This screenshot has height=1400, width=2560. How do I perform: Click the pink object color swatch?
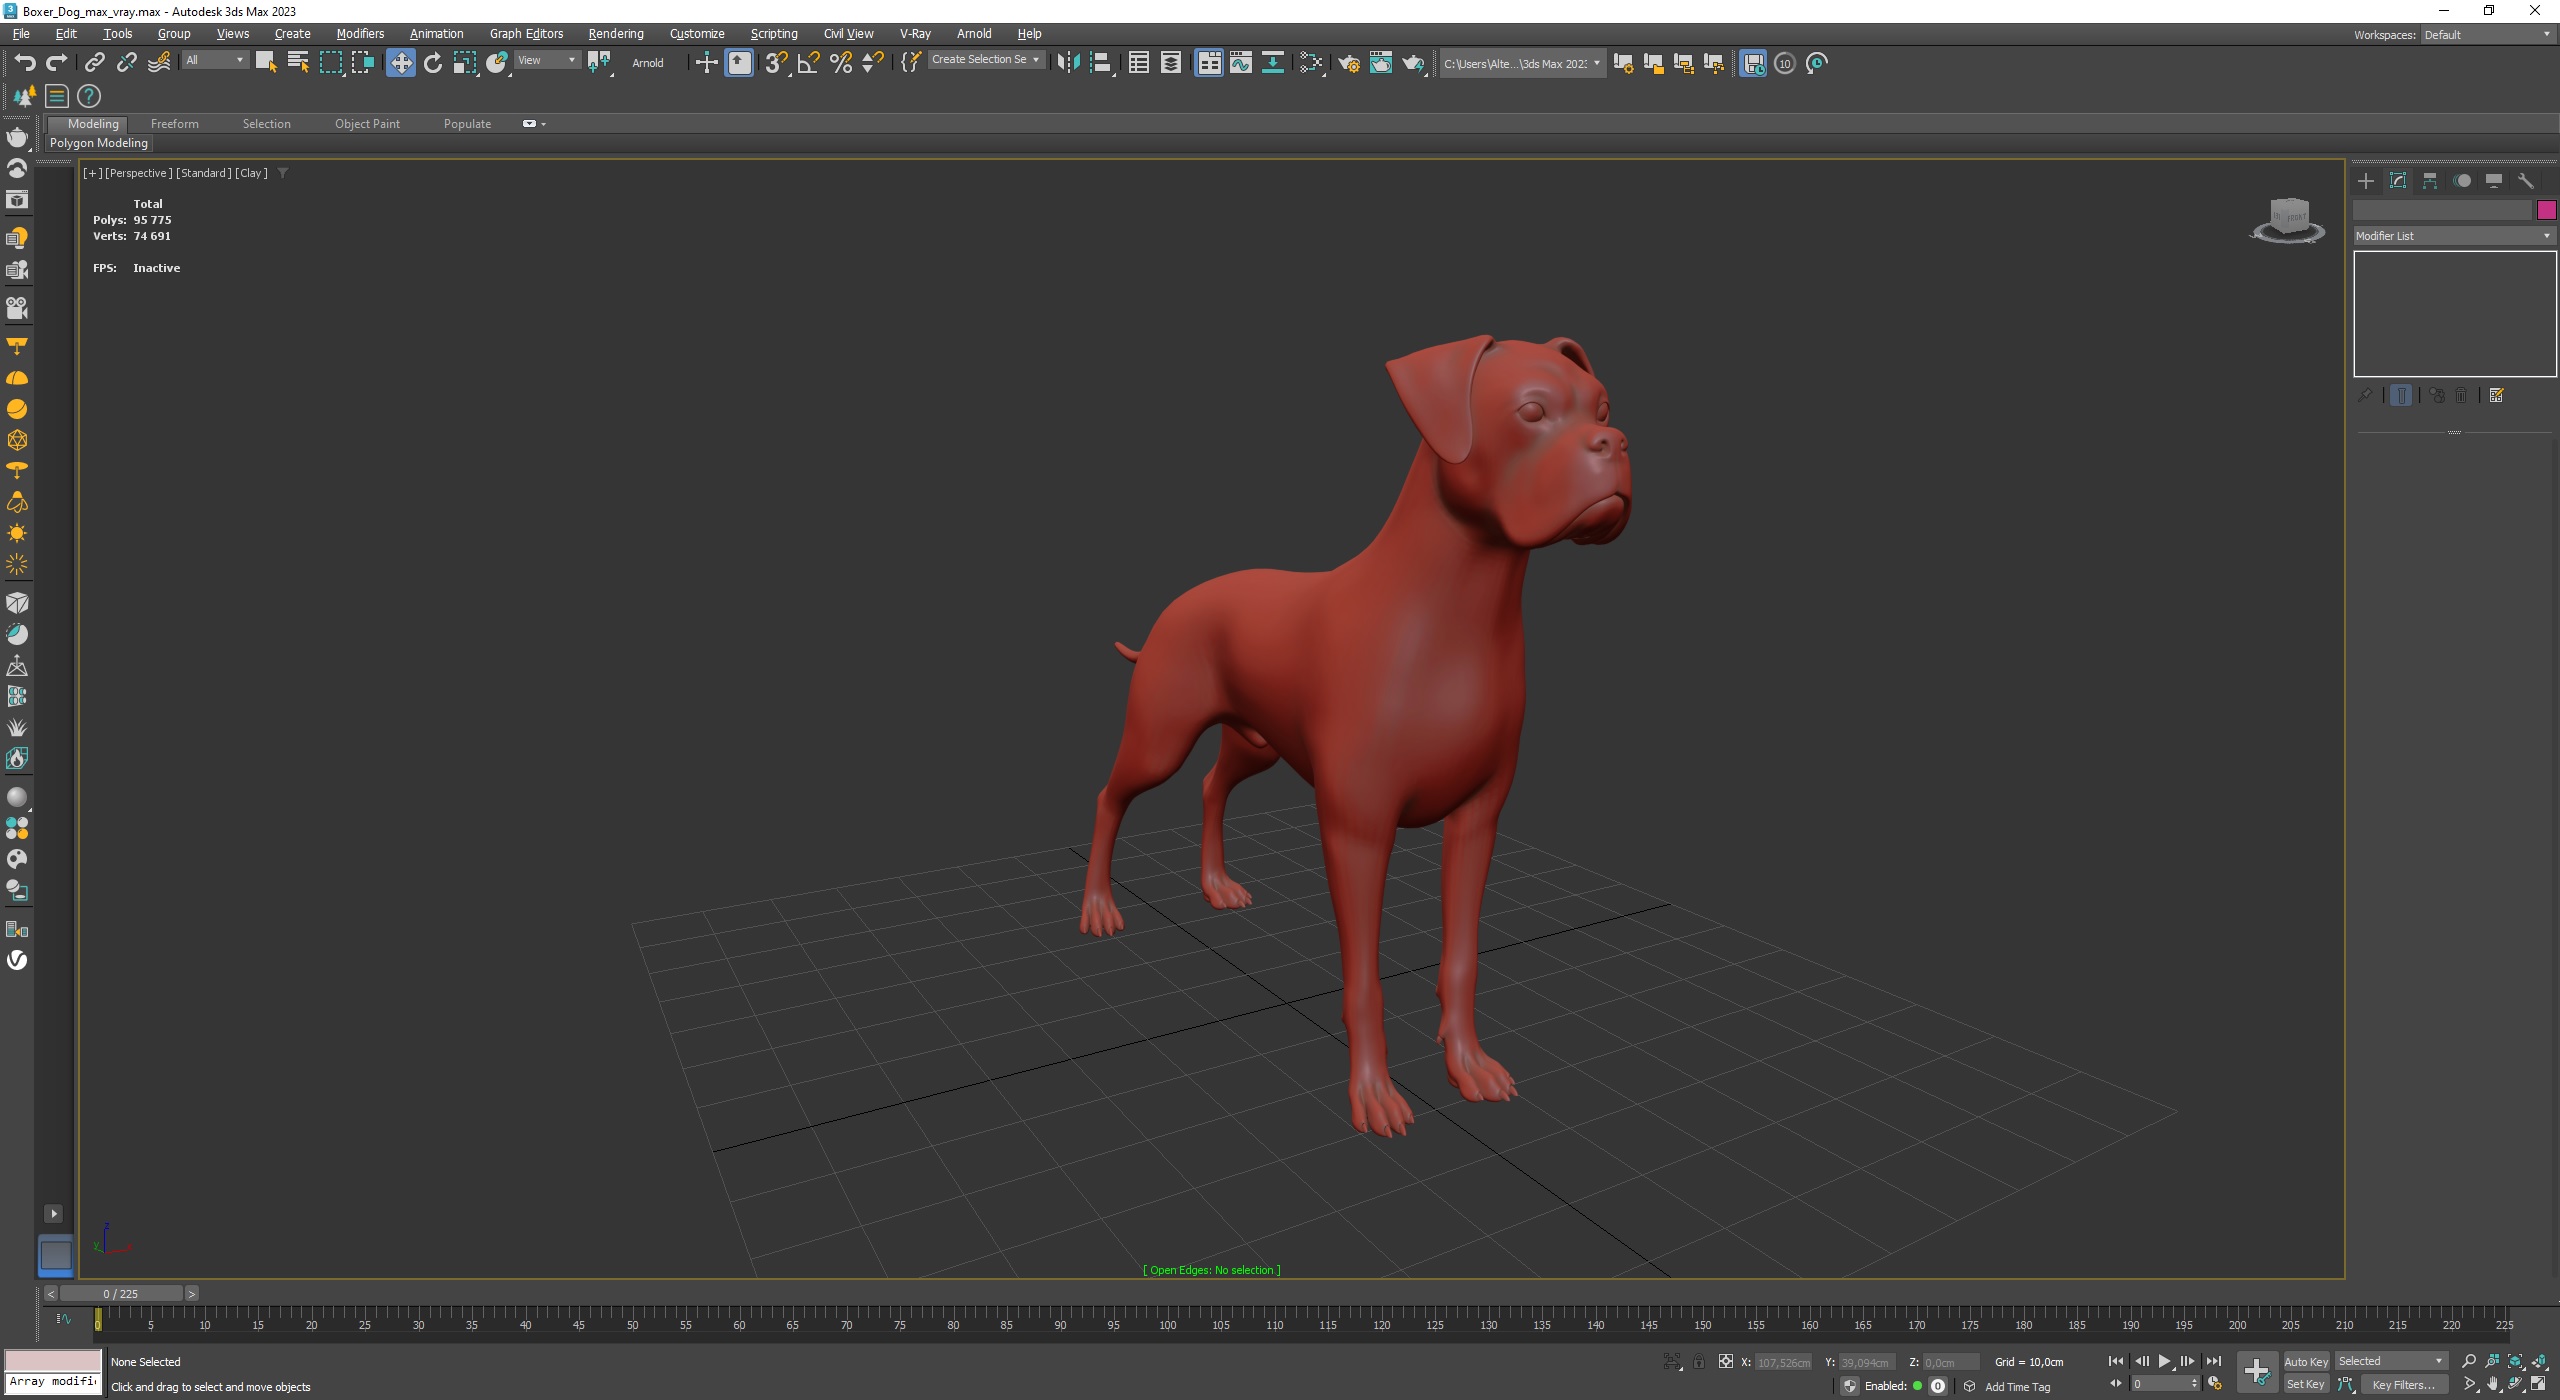point(2546,210)
